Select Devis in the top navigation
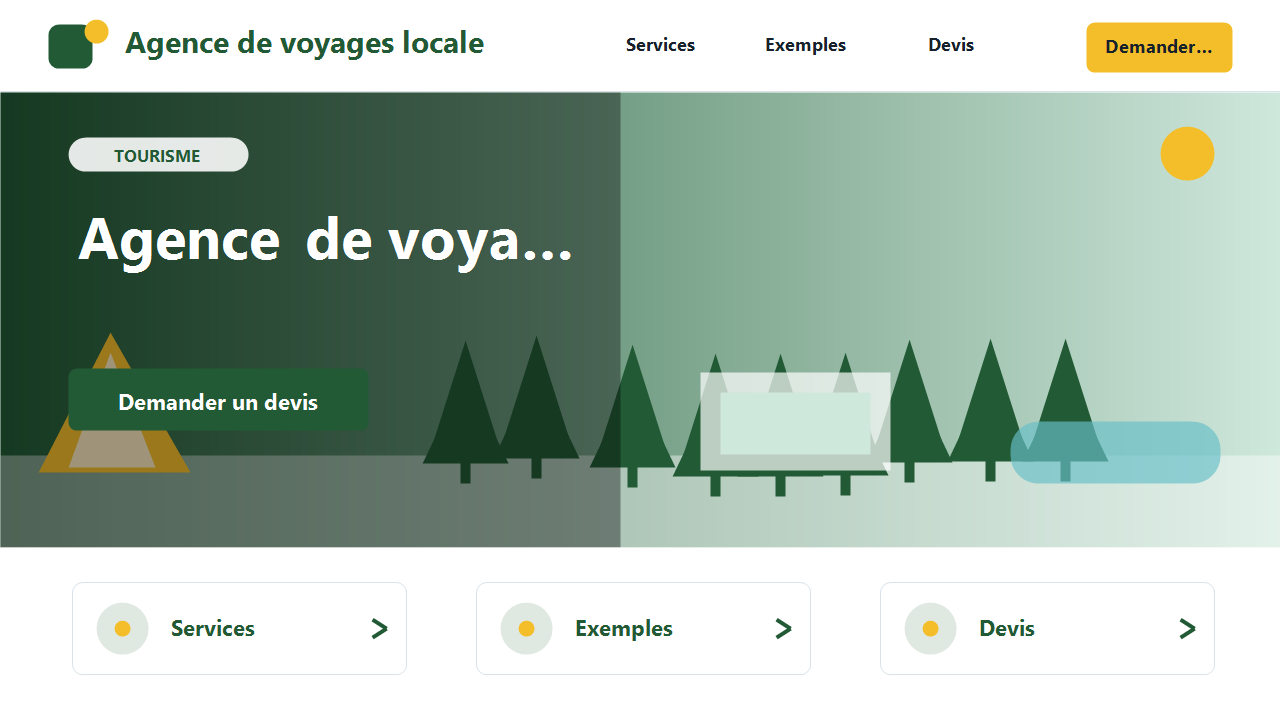The image size is (1280, 720). [951, 45]
